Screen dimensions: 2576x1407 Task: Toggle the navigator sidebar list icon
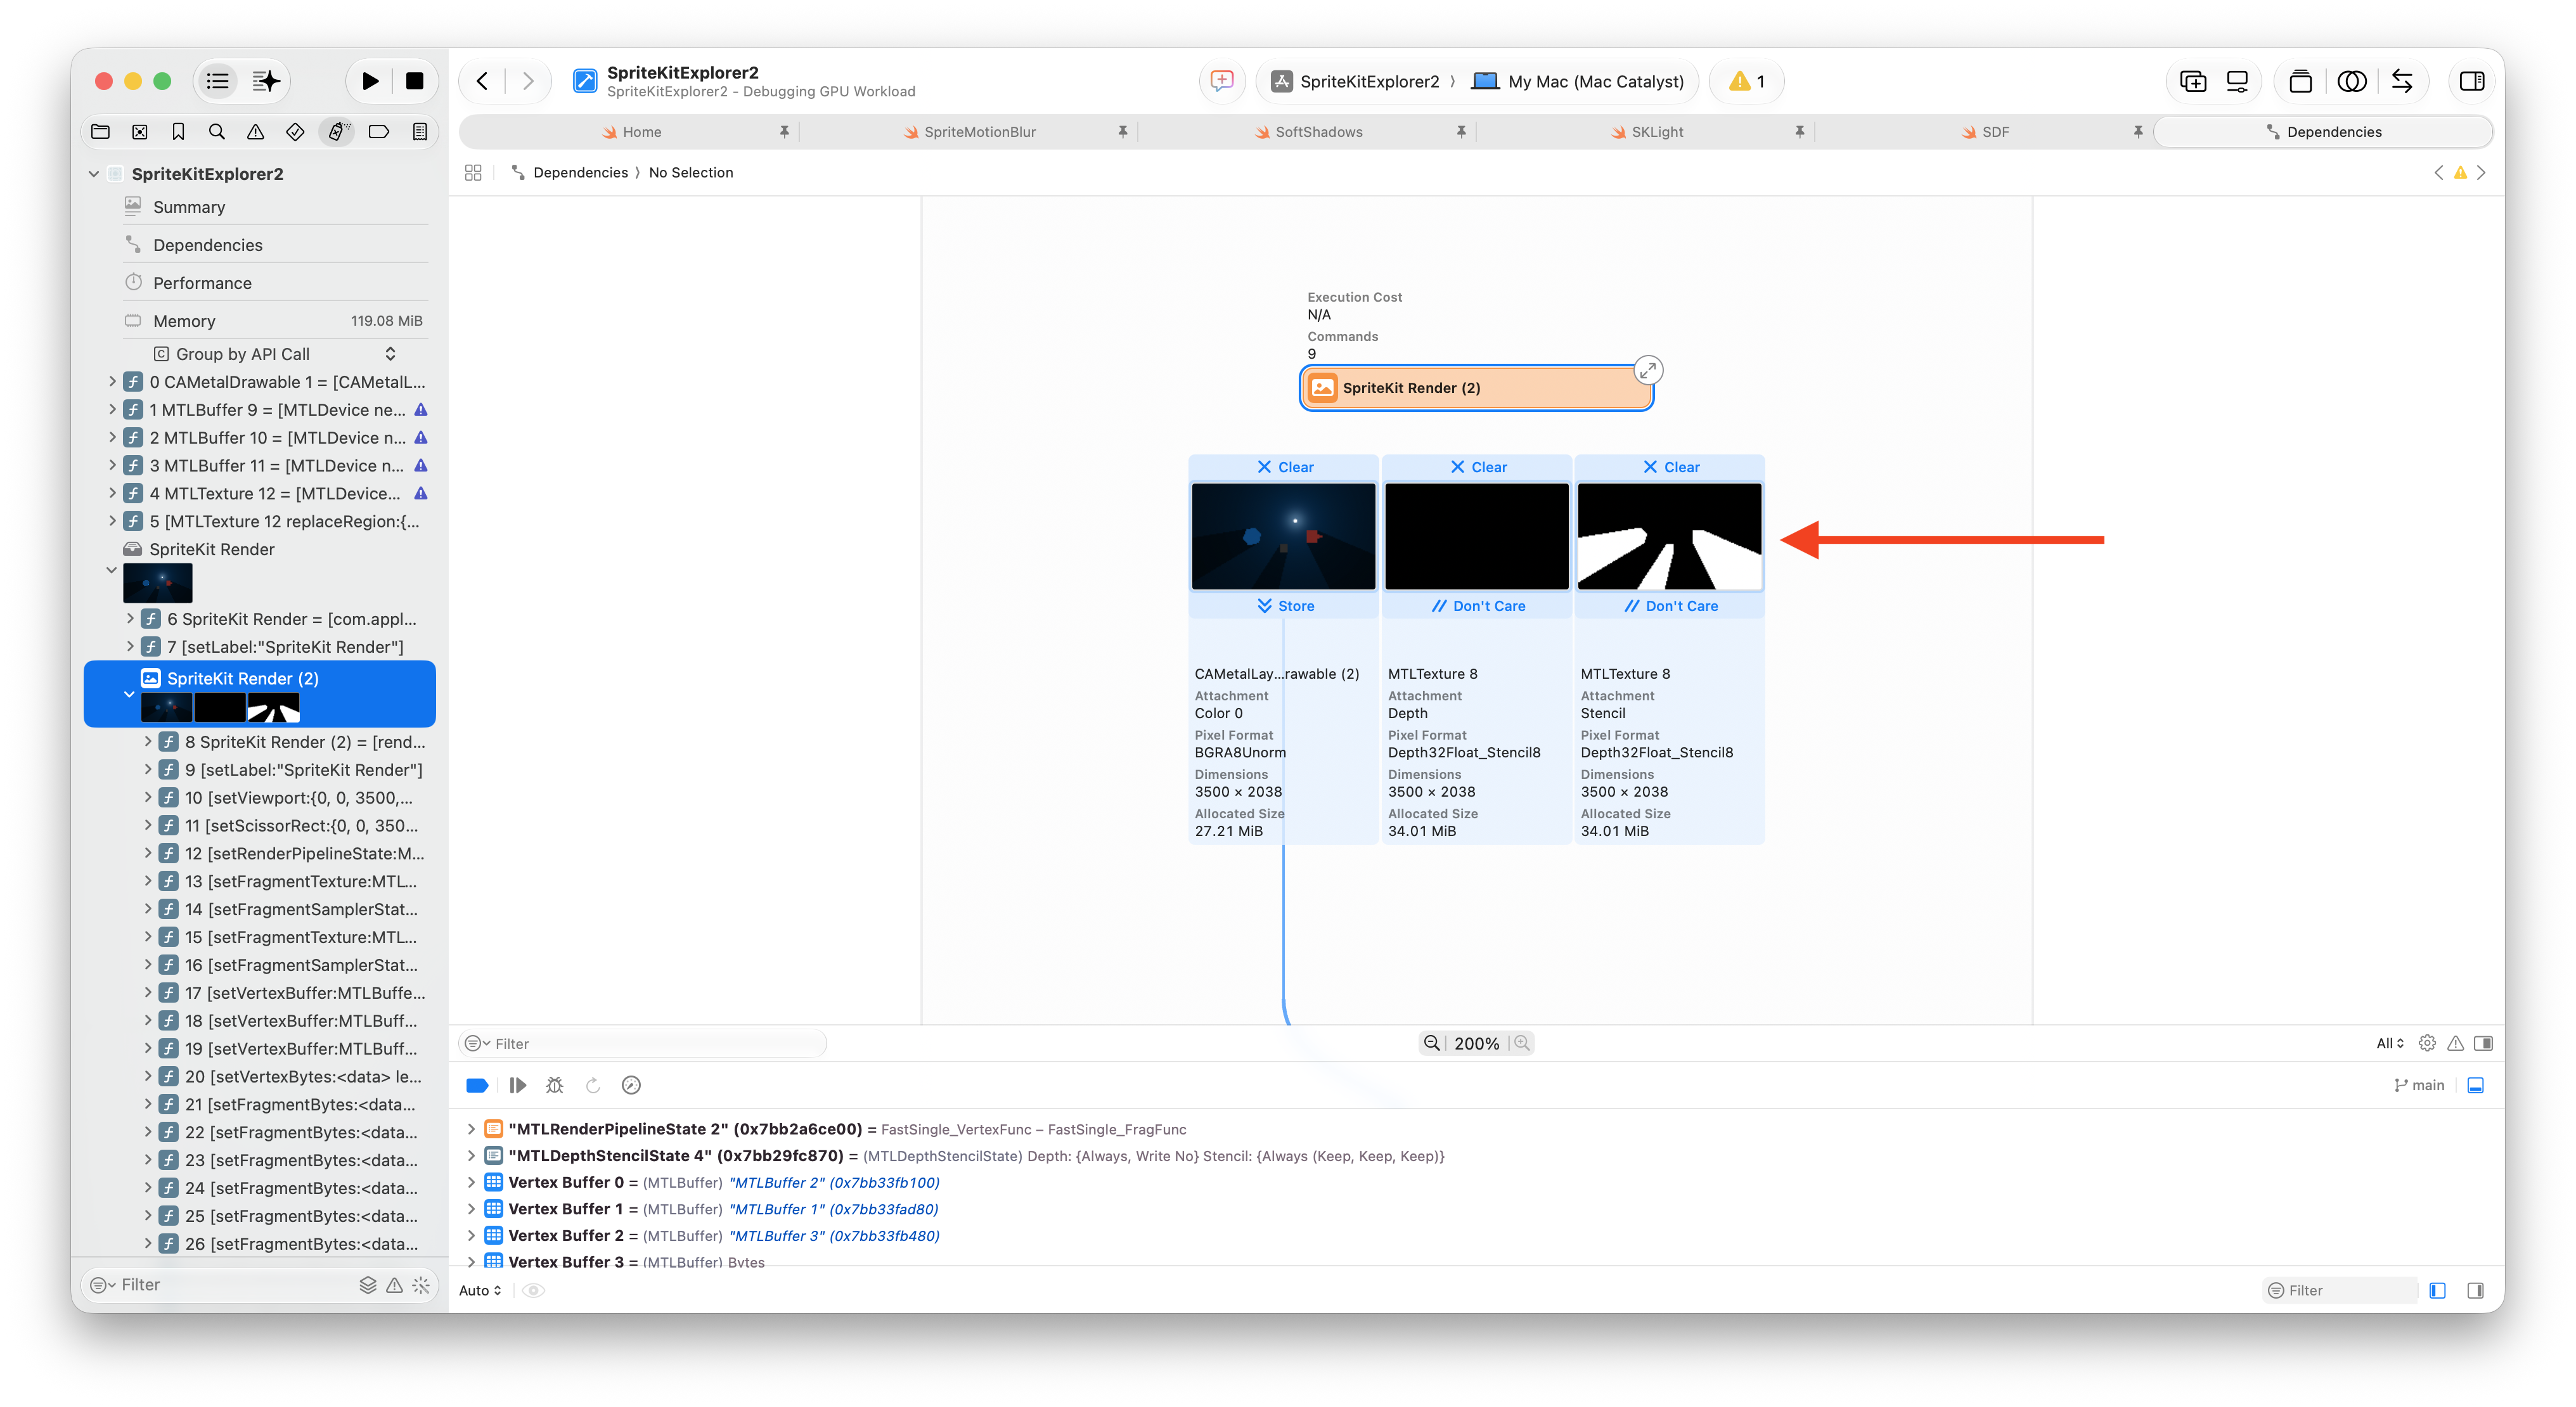pyautogui.click(x=218, y=81)
